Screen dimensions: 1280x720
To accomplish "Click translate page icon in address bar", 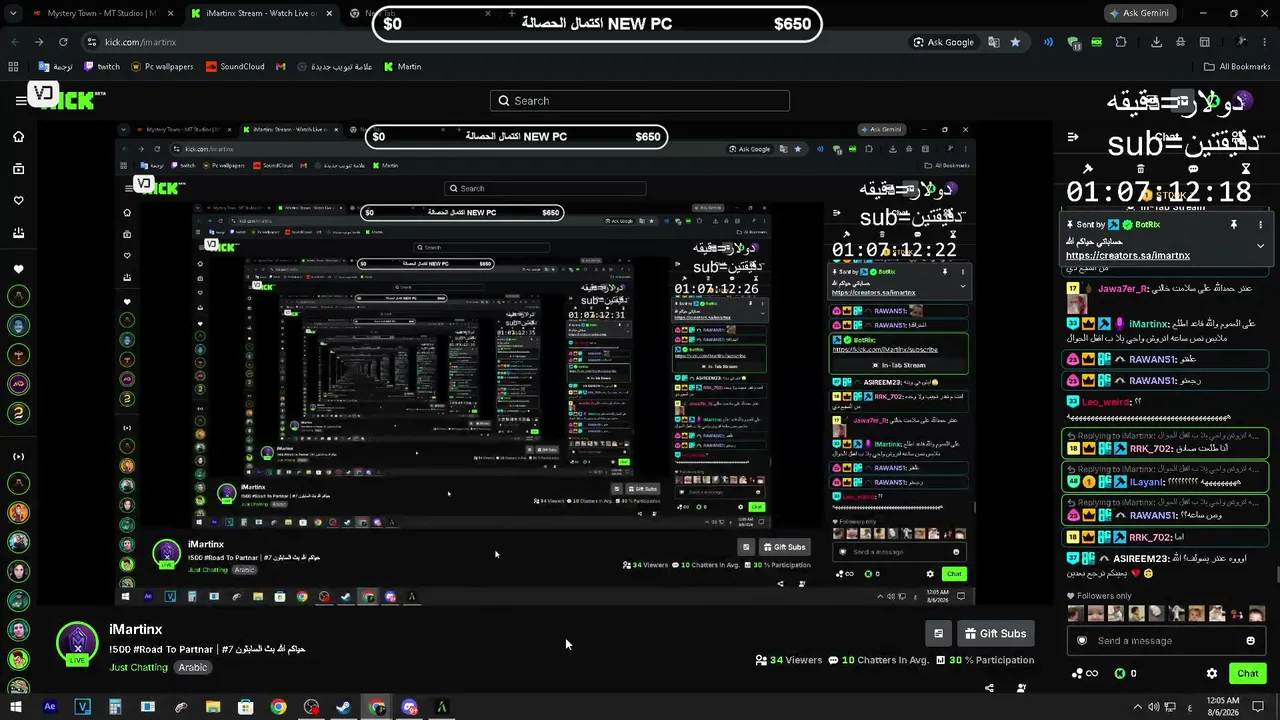I will point(994,42).
